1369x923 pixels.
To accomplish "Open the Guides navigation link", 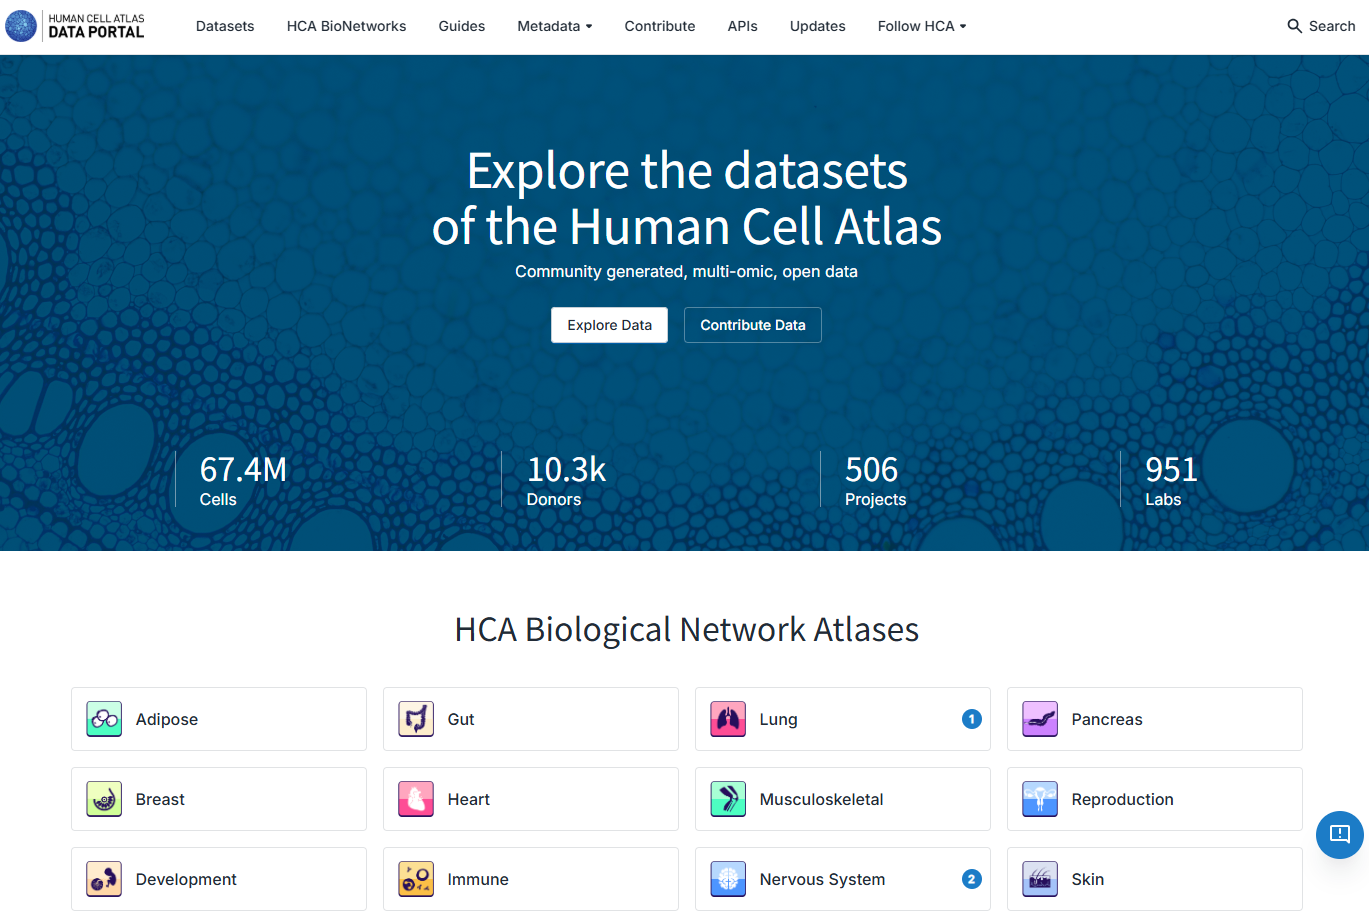I will (461, 26).
